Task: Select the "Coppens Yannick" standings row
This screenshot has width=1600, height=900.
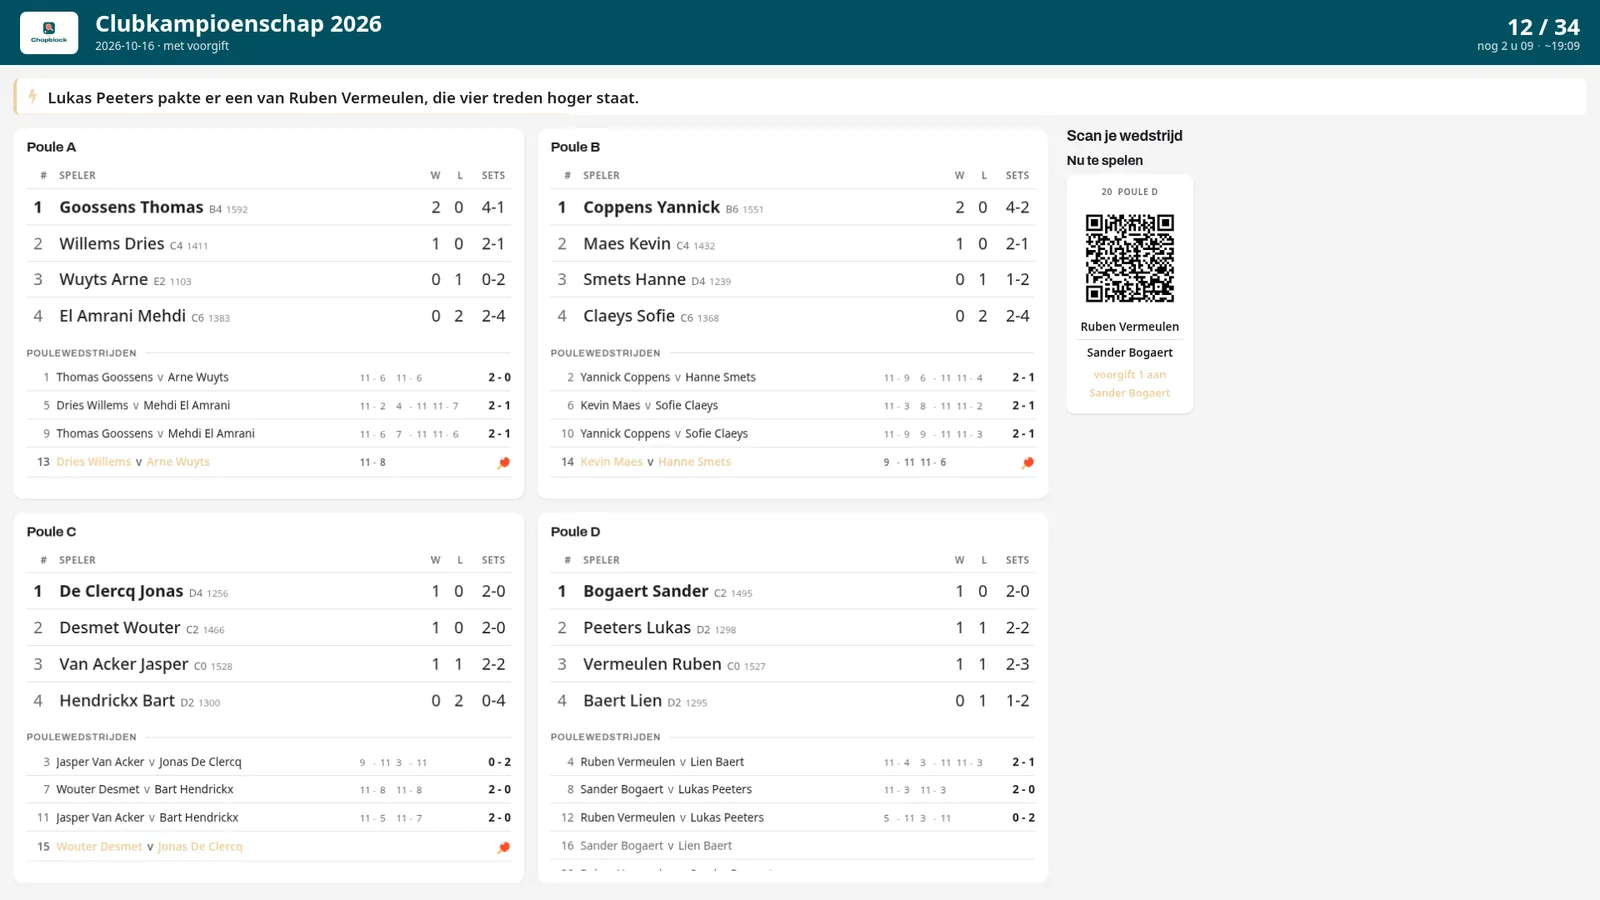Action: point(793,207)
